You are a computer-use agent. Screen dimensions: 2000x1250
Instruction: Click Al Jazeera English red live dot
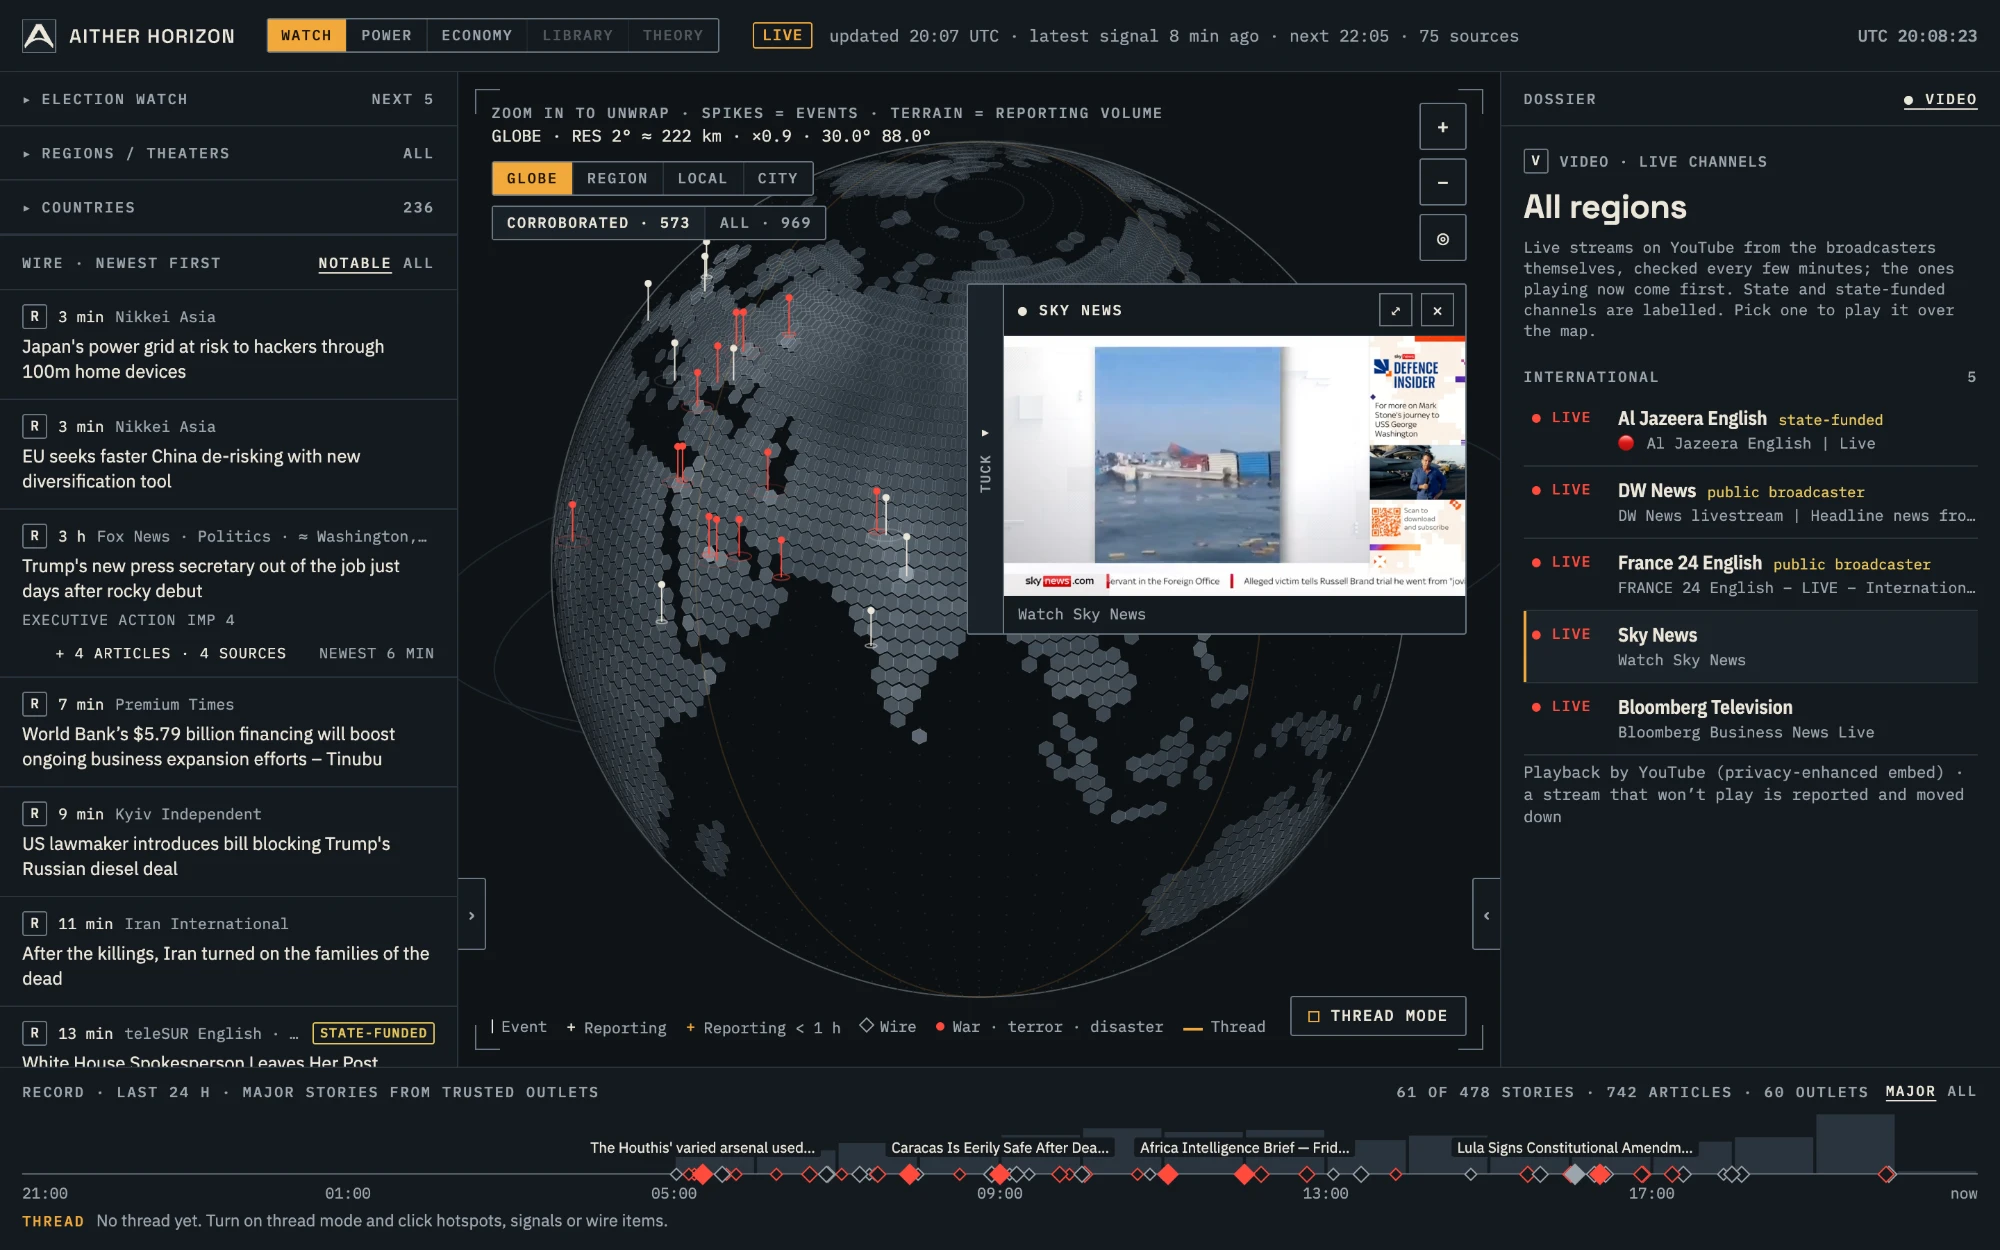tap(1536, 418)
